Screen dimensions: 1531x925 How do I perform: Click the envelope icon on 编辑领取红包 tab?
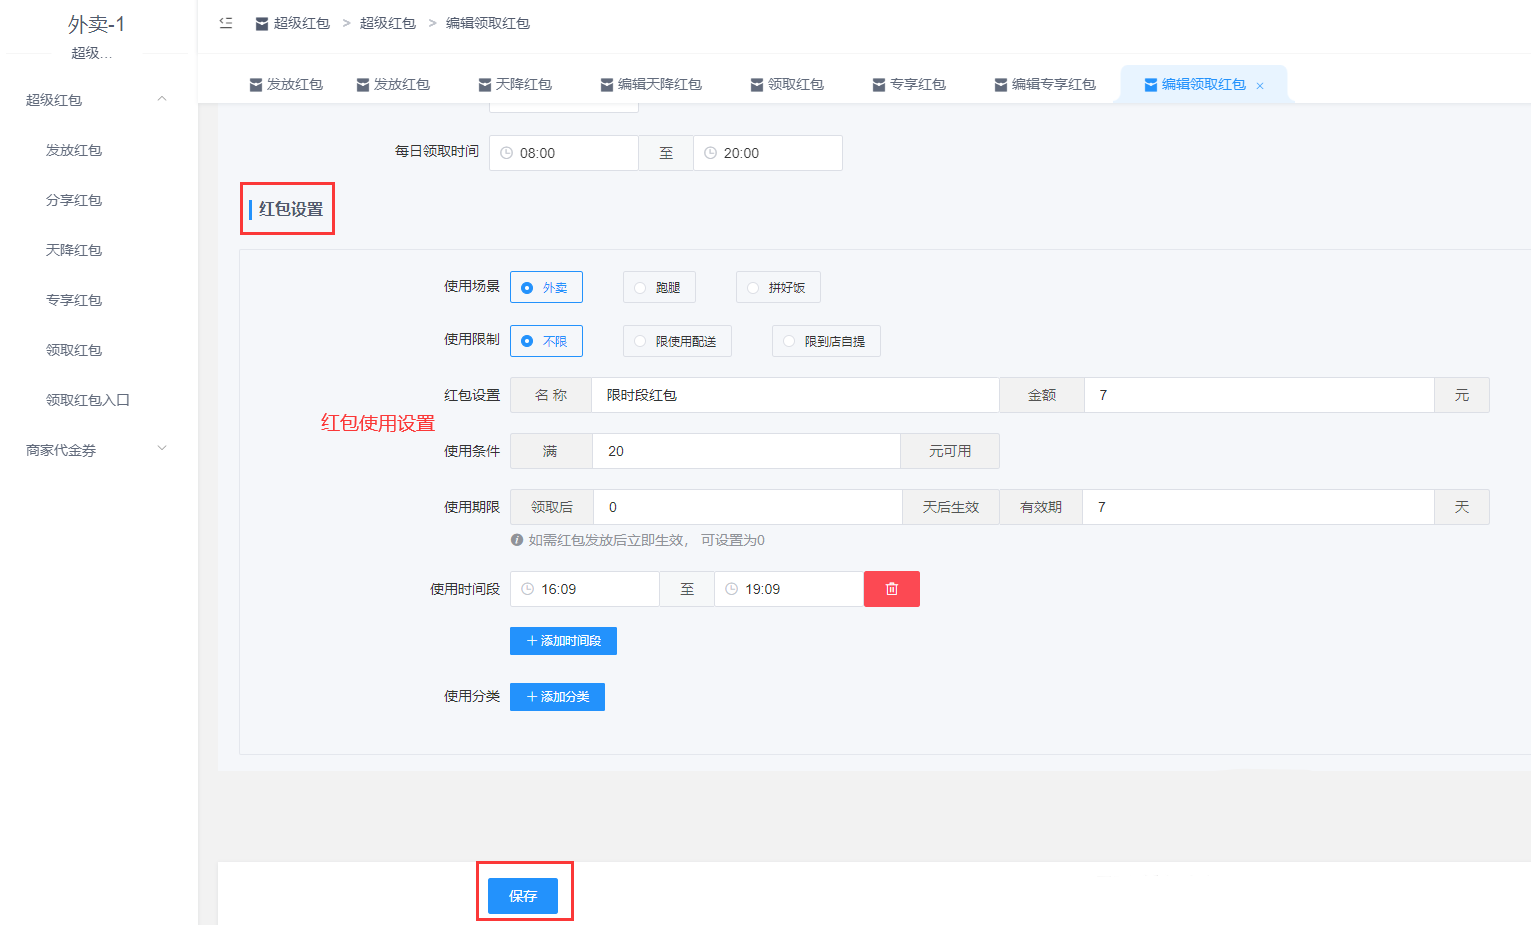(1151, 85)
